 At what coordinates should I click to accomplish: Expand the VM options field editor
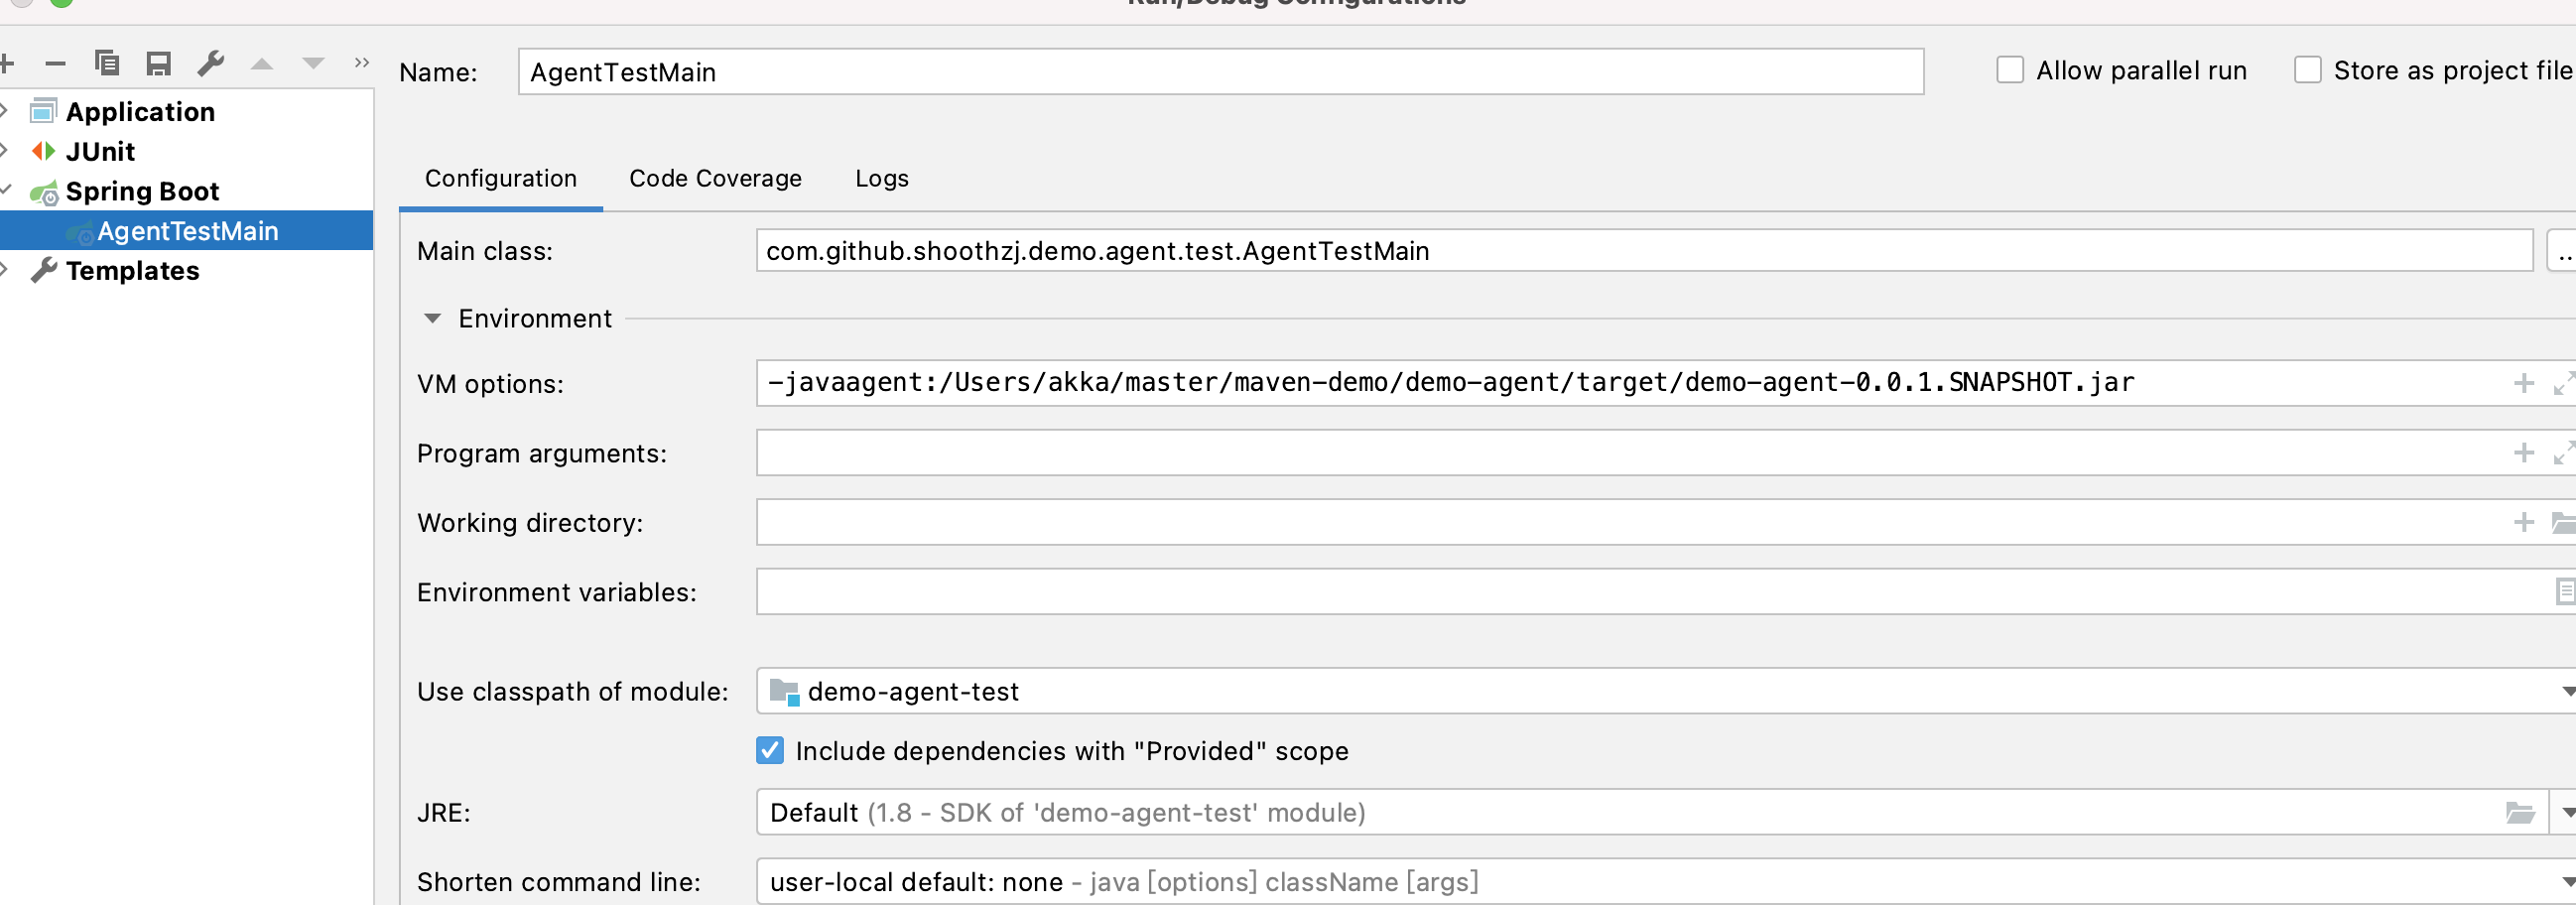coord(2562,384)
